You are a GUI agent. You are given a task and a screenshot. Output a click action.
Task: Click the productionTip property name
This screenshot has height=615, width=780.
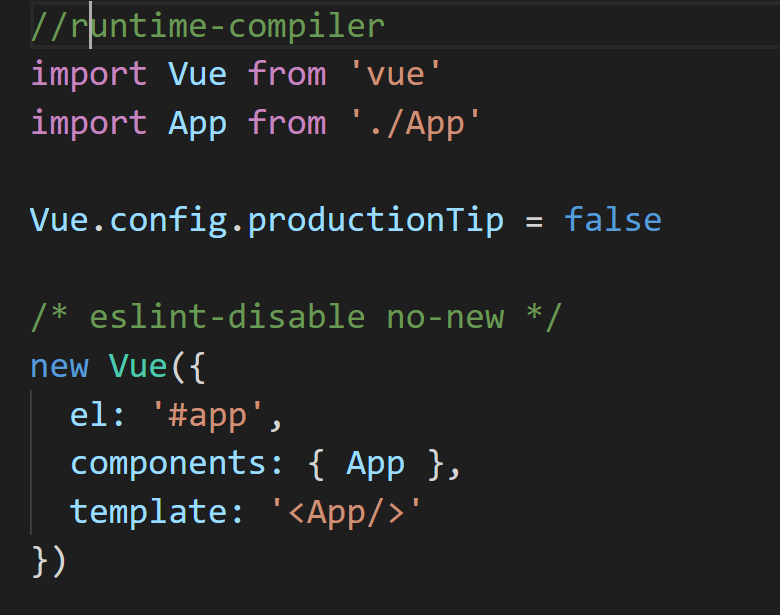click(x=375, y=220)
